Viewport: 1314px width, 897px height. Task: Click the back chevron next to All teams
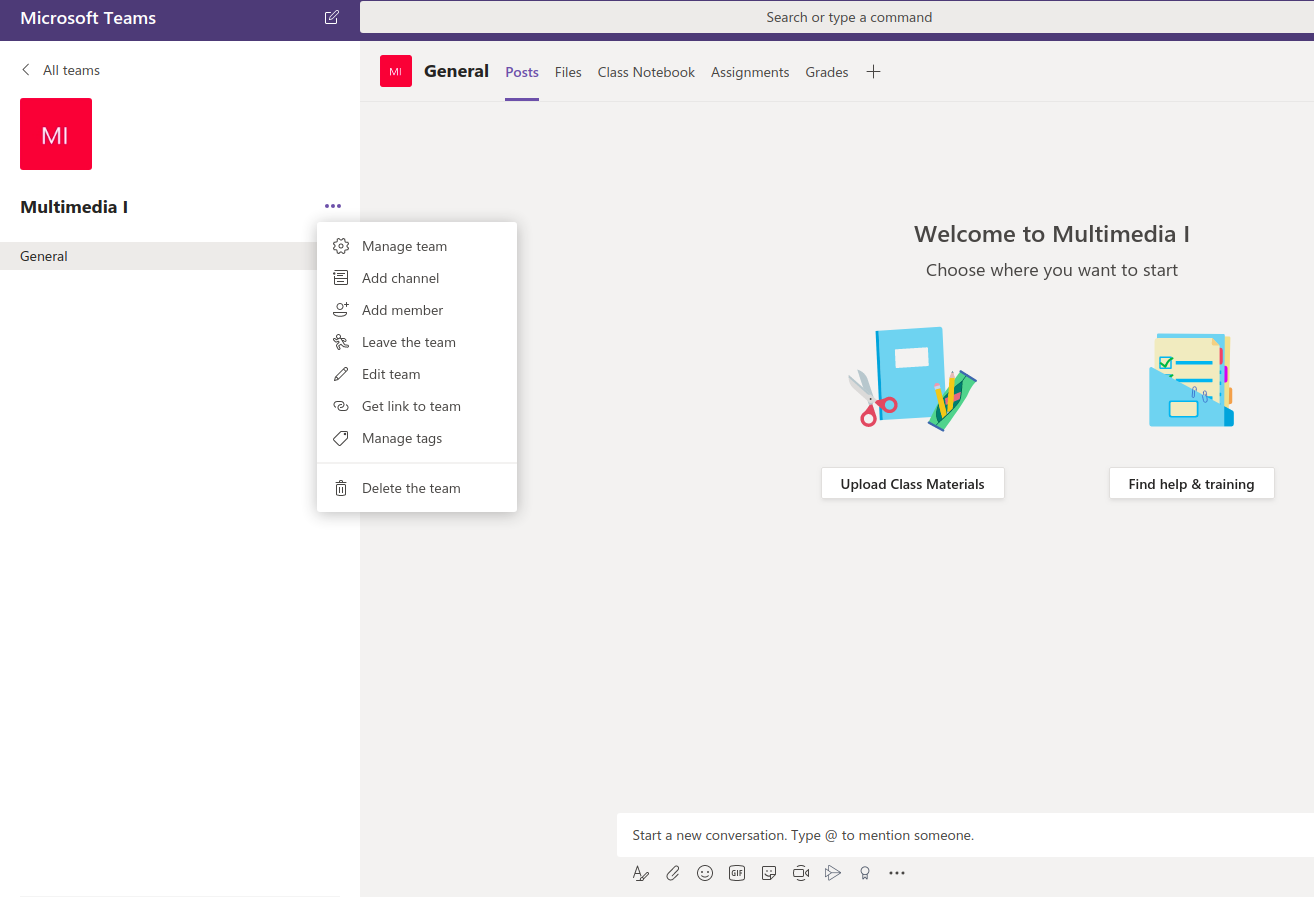[26, 70]
